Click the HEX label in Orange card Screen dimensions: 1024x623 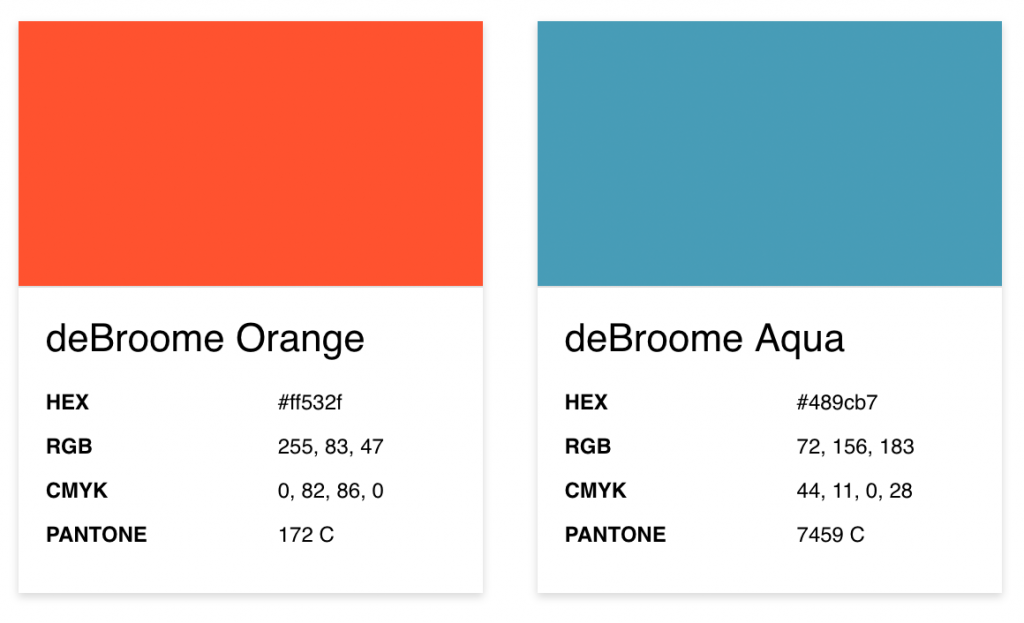67,402
